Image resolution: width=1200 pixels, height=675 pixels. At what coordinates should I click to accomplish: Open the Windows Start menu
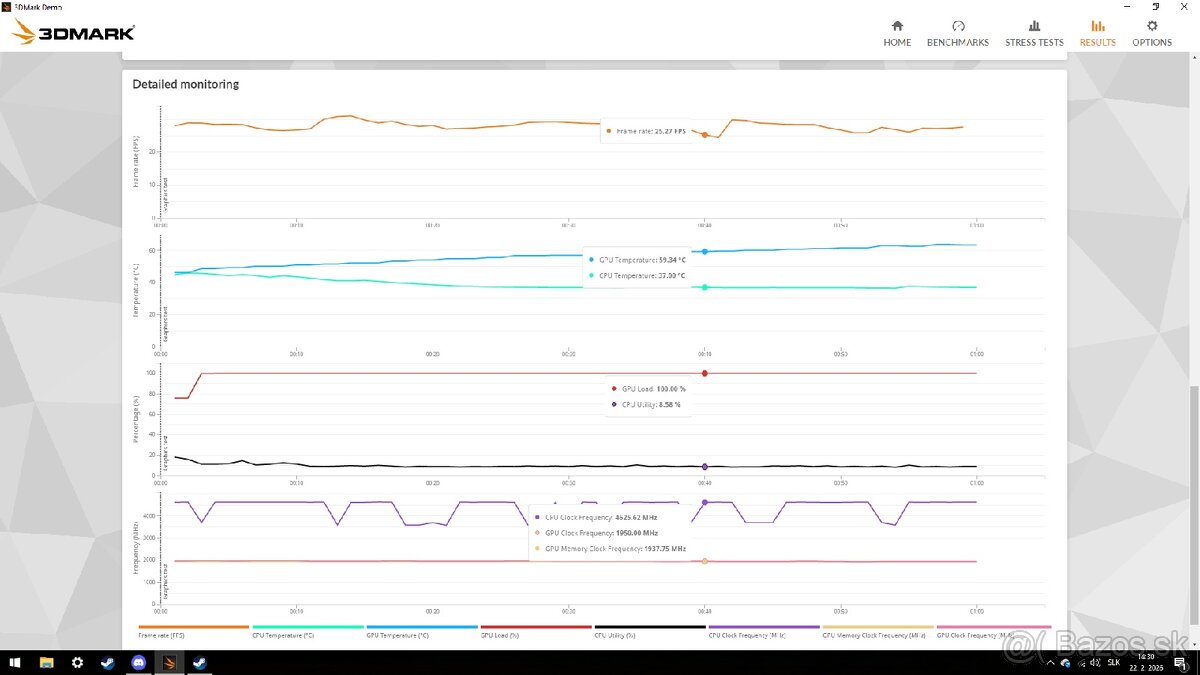pos(14,662)
